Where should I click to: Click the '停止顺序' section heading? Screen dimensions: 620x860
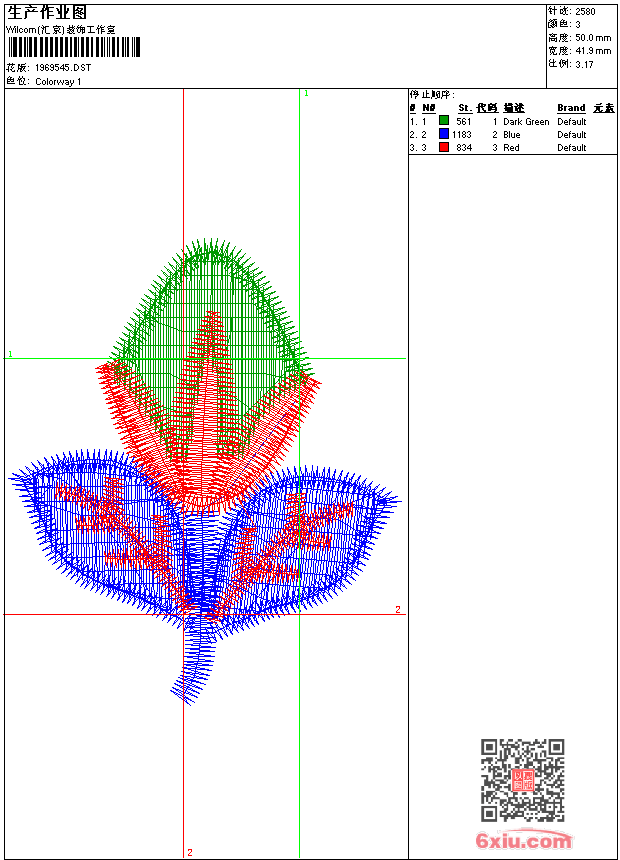click(x=432, y=94)
